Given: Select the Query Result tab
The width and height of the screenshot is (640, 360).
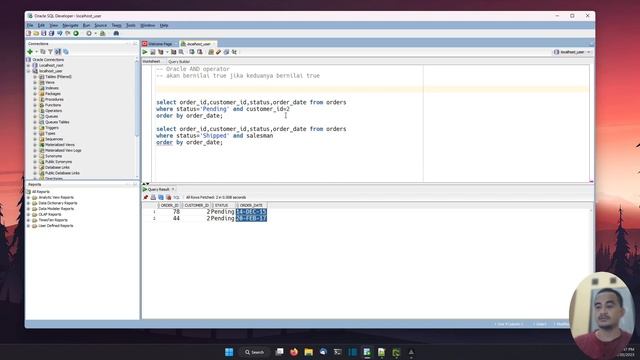Looking at the screenshot, I should 158,189.
